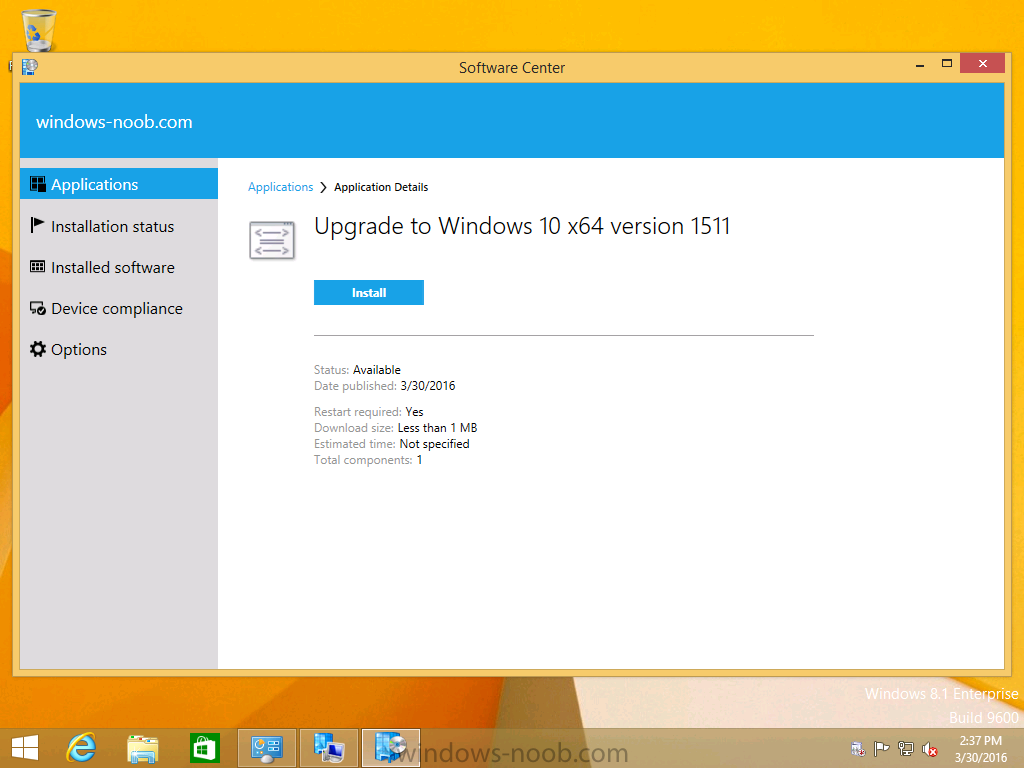The image size is (1024, 768).
Task: Close the Software Center window
Action: [982, 64]
